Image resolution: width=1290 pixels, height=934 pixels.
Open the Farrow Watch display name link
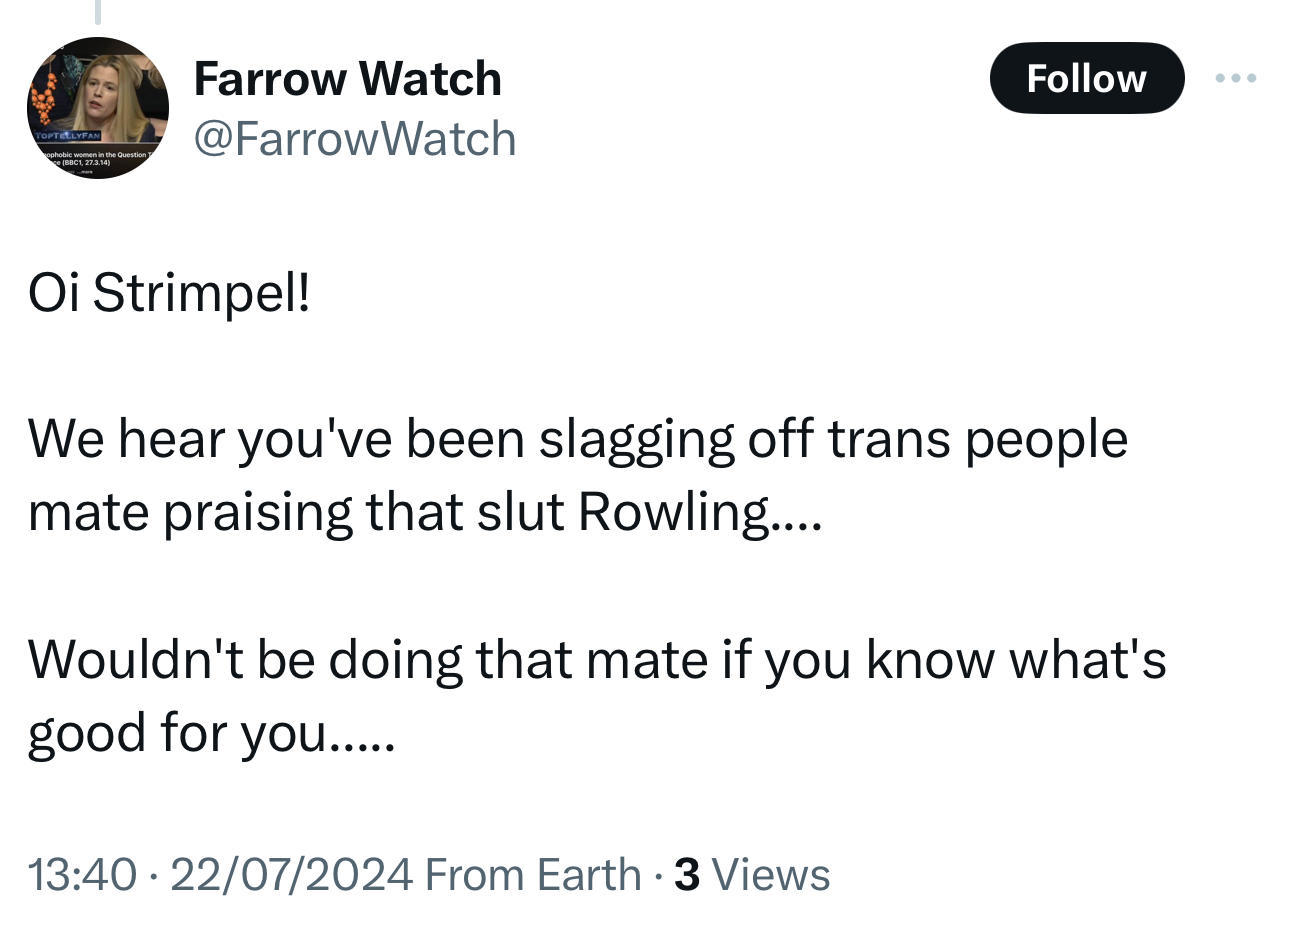click(x=347, y=78)
